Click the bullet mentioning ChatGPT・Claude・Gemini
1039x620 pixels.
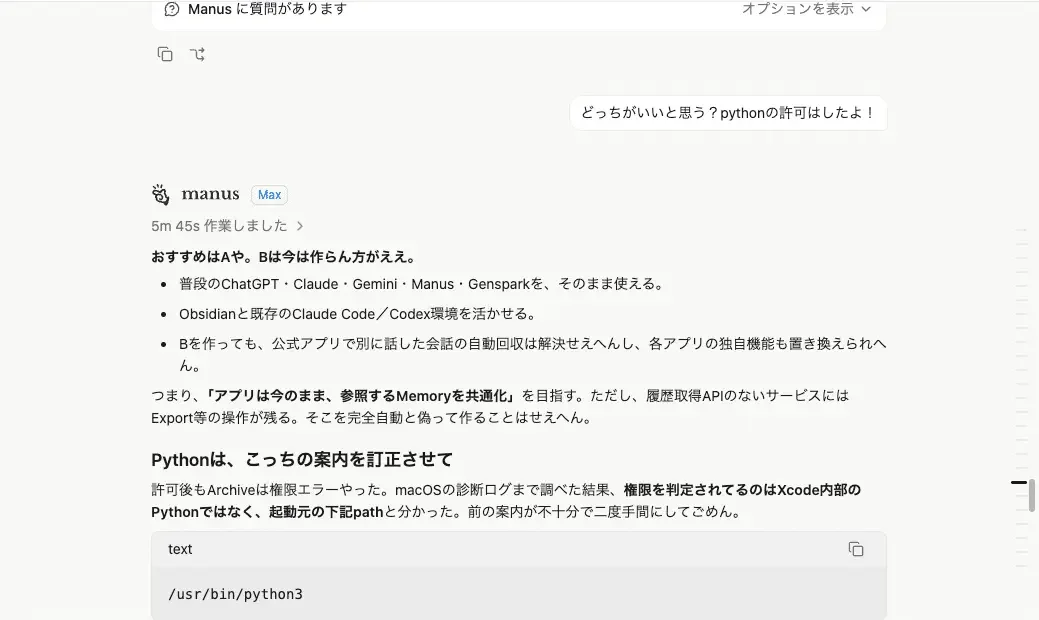tap(422, 284)
